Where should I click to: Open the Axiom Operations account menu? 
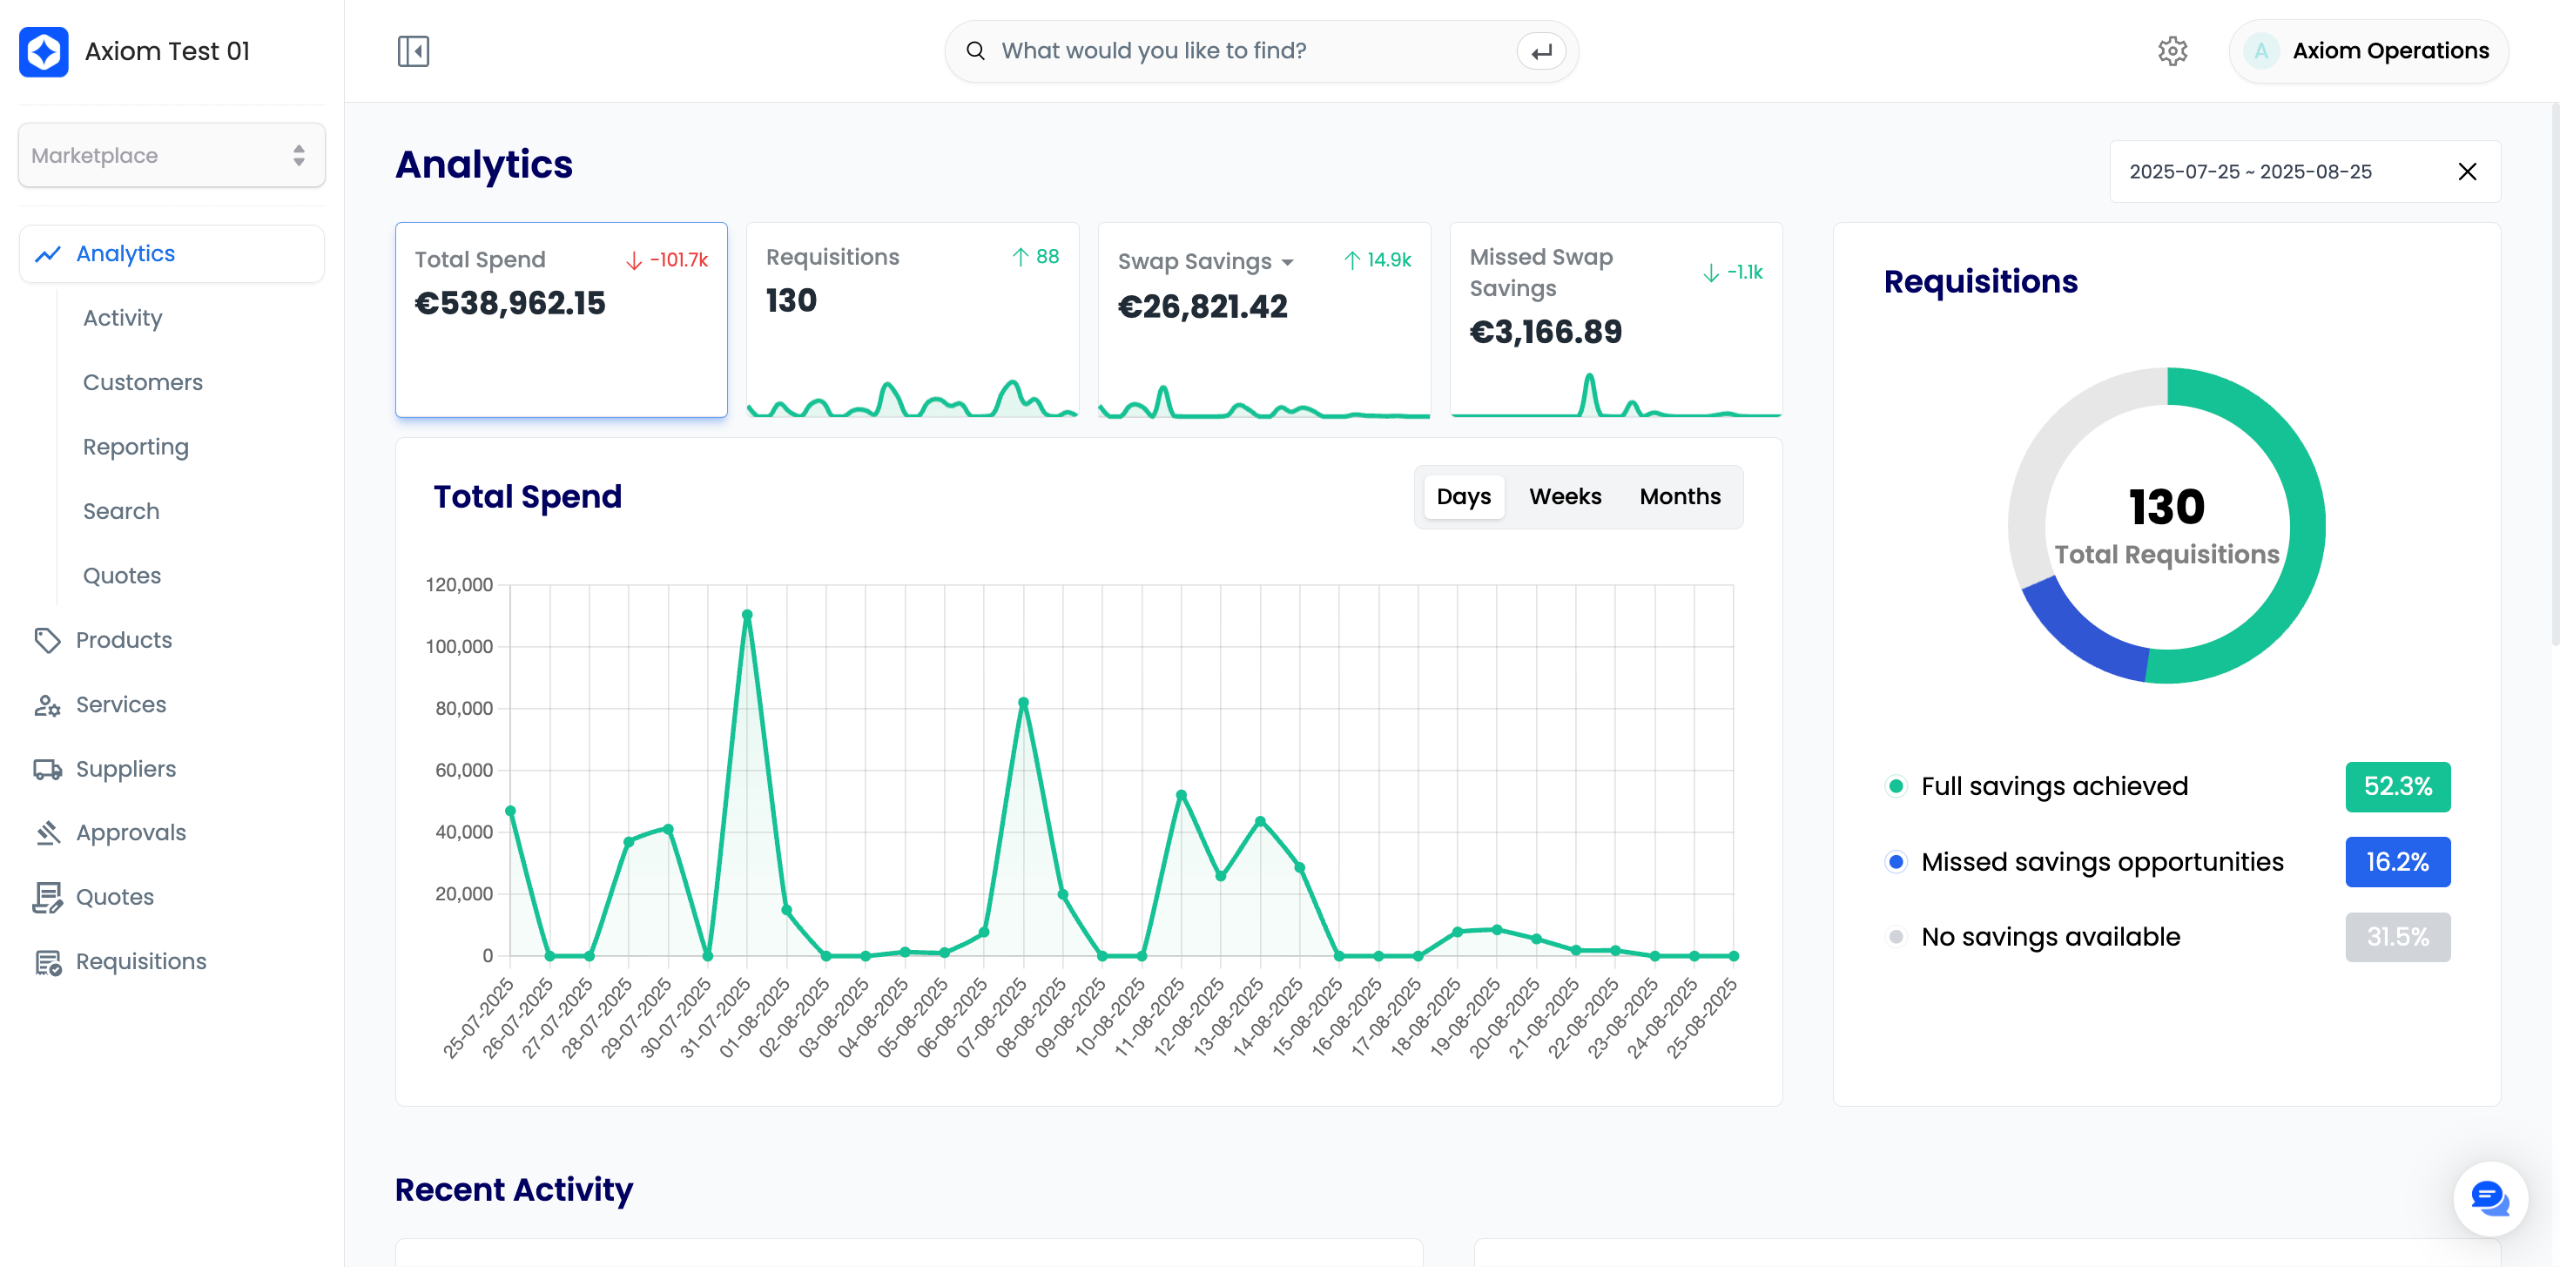point(2368,51)
